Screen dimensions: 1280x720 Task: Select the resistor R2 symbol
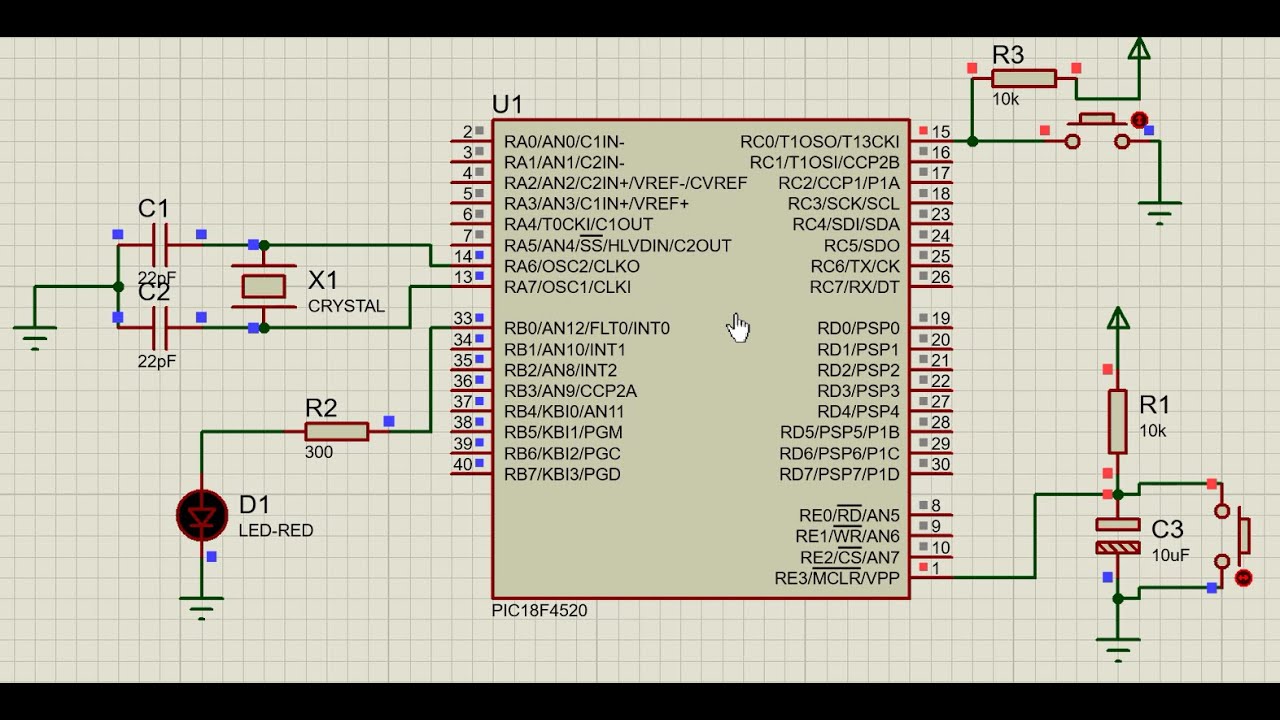click(x=337, y=431)
